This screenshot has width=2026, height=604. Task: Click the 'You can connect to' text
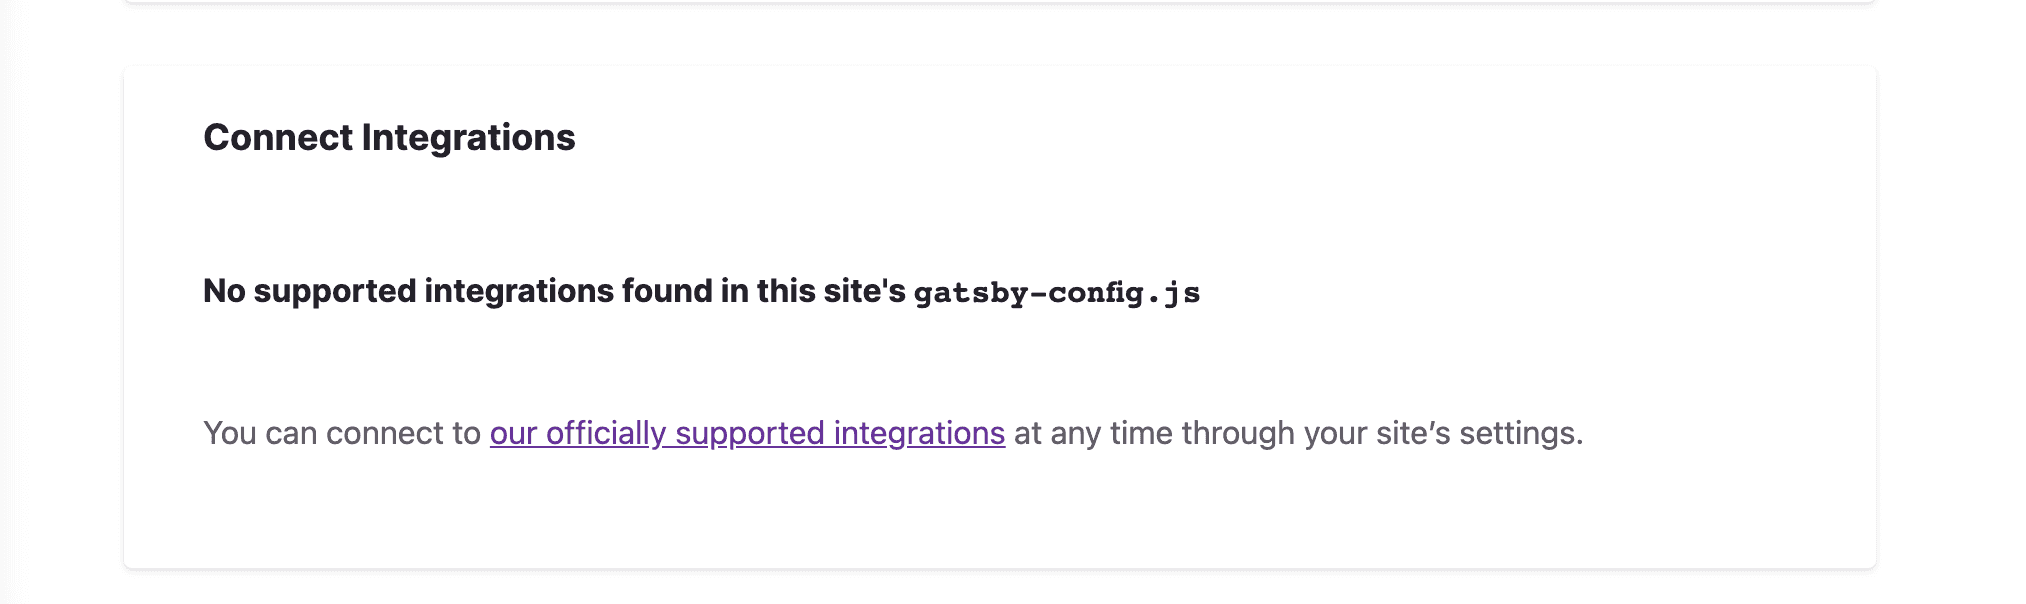[341, 433]
